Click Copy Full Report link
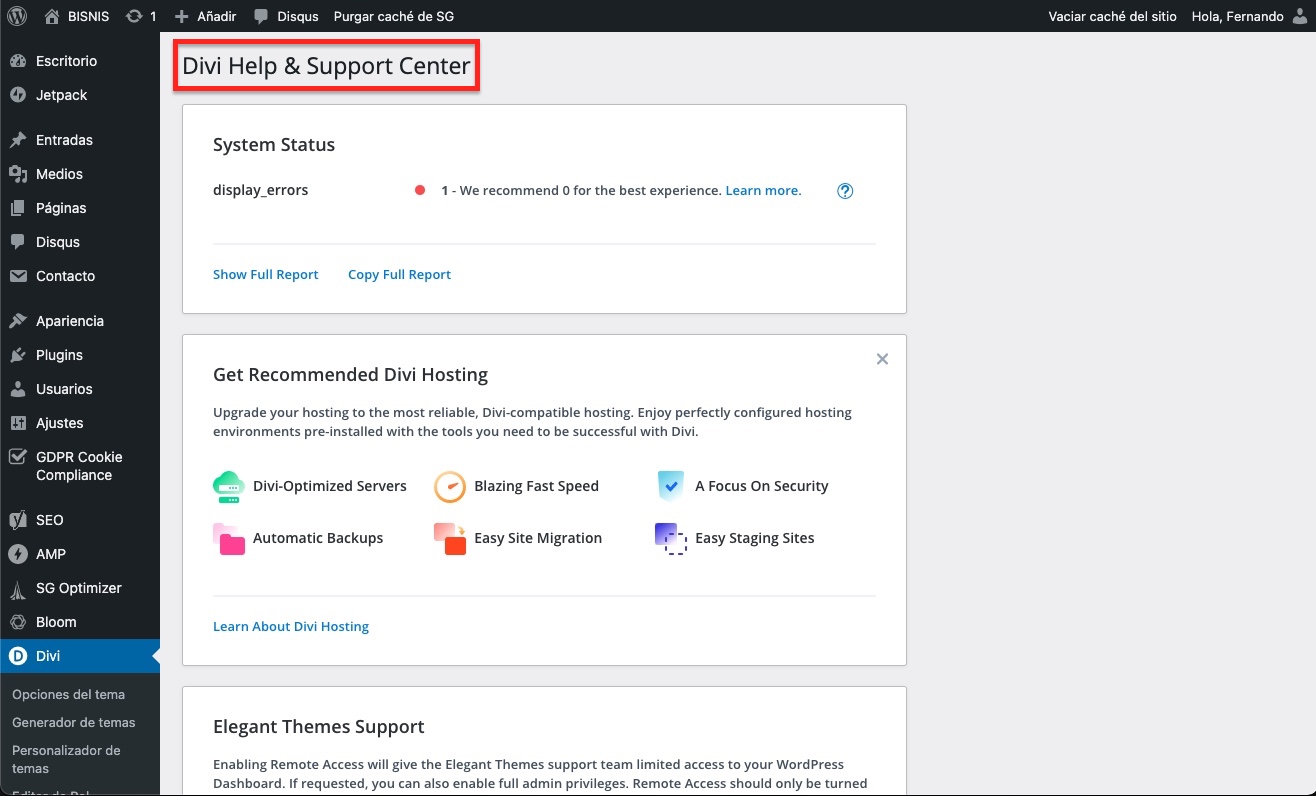Viewport: 1316px width, 796px height. (x=399, y=274)
